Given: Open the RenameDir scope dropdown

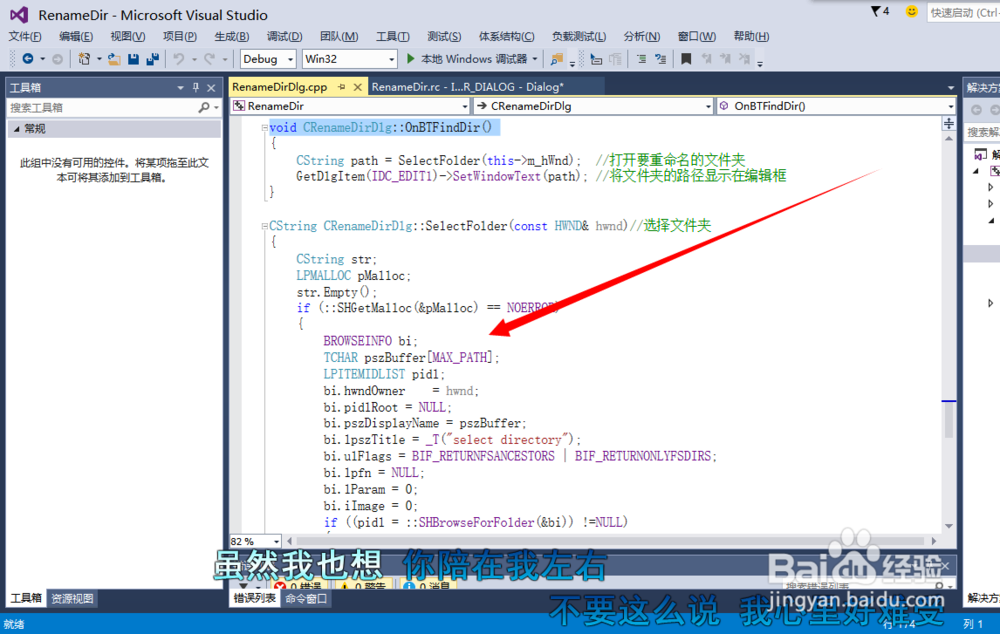Looking at the screenshot, I should tap(350, 106).
